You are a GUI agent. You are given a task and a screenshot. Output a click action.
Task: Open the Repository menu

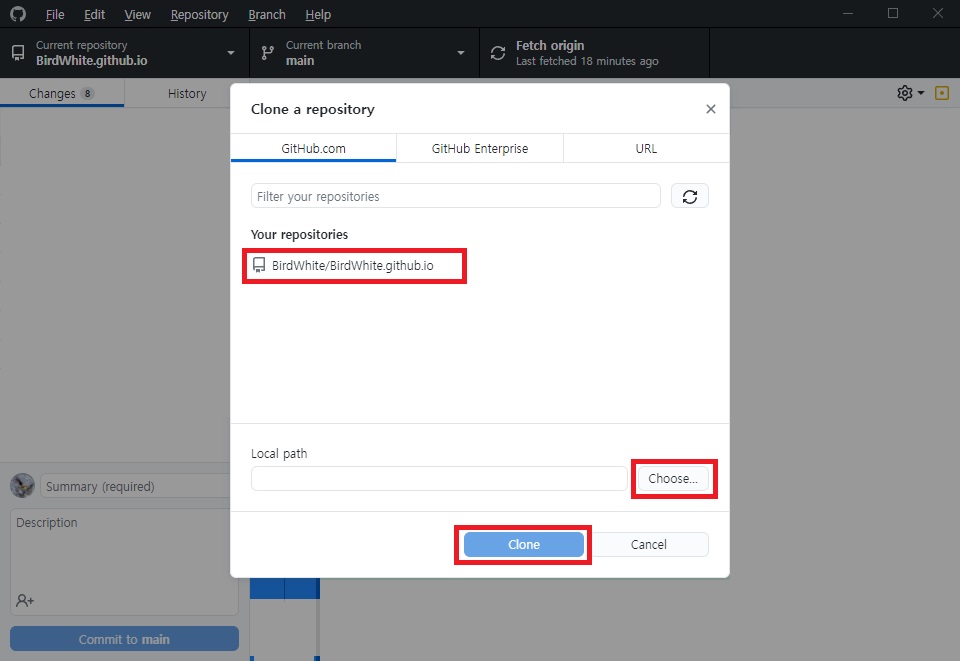(x=199, y=14)
